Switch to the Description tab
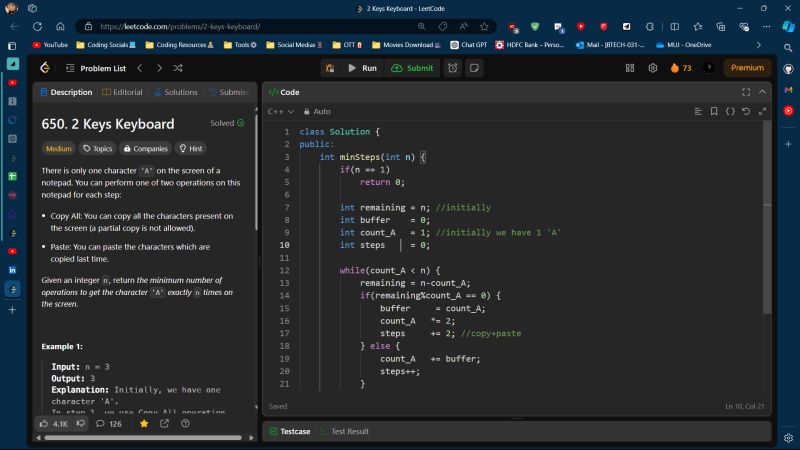Screen dimensions: 800x450 click(x=66, y=92)
